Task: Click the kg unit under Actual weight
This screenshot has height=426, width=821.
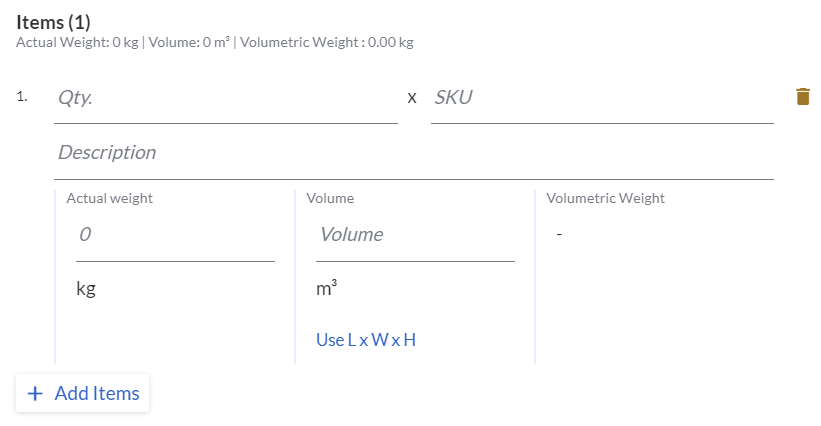Action: (86, 290)
